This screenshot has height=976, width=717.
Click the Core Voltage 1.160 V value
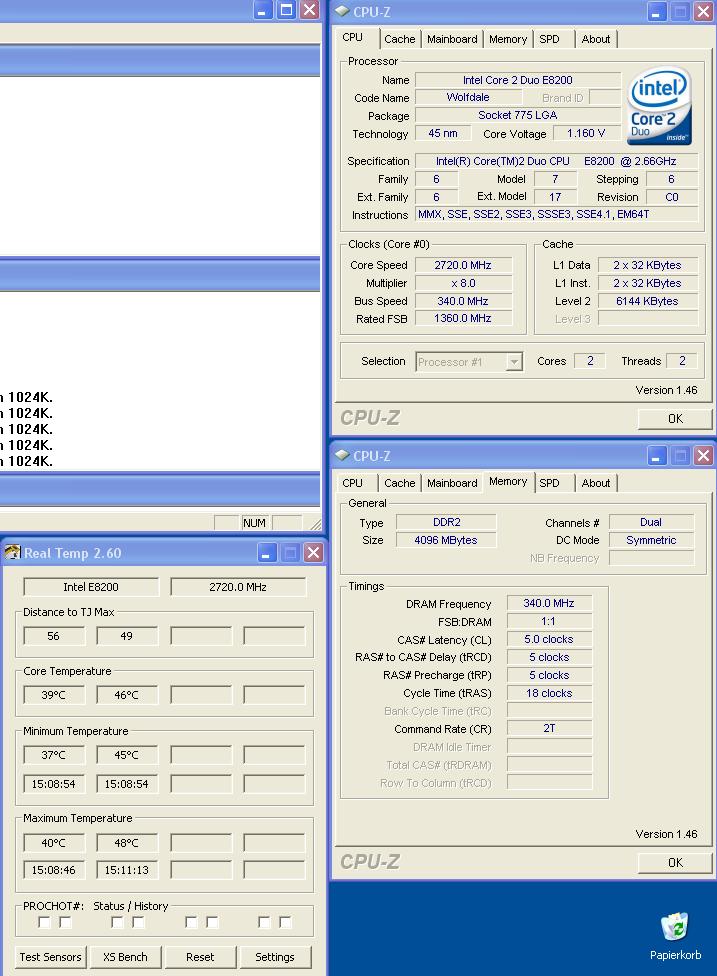point(586,133)
